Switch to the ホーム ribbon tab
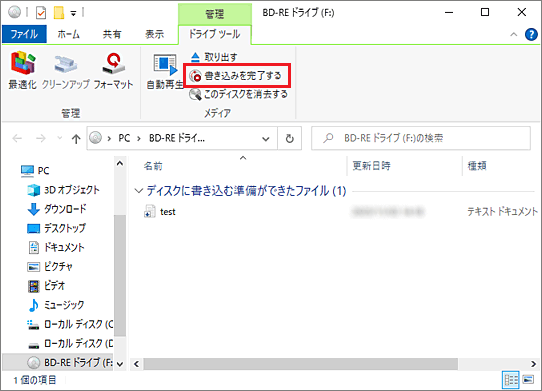Image resolution: width=542 pixels, height=391 pixels. coord(68,34)
